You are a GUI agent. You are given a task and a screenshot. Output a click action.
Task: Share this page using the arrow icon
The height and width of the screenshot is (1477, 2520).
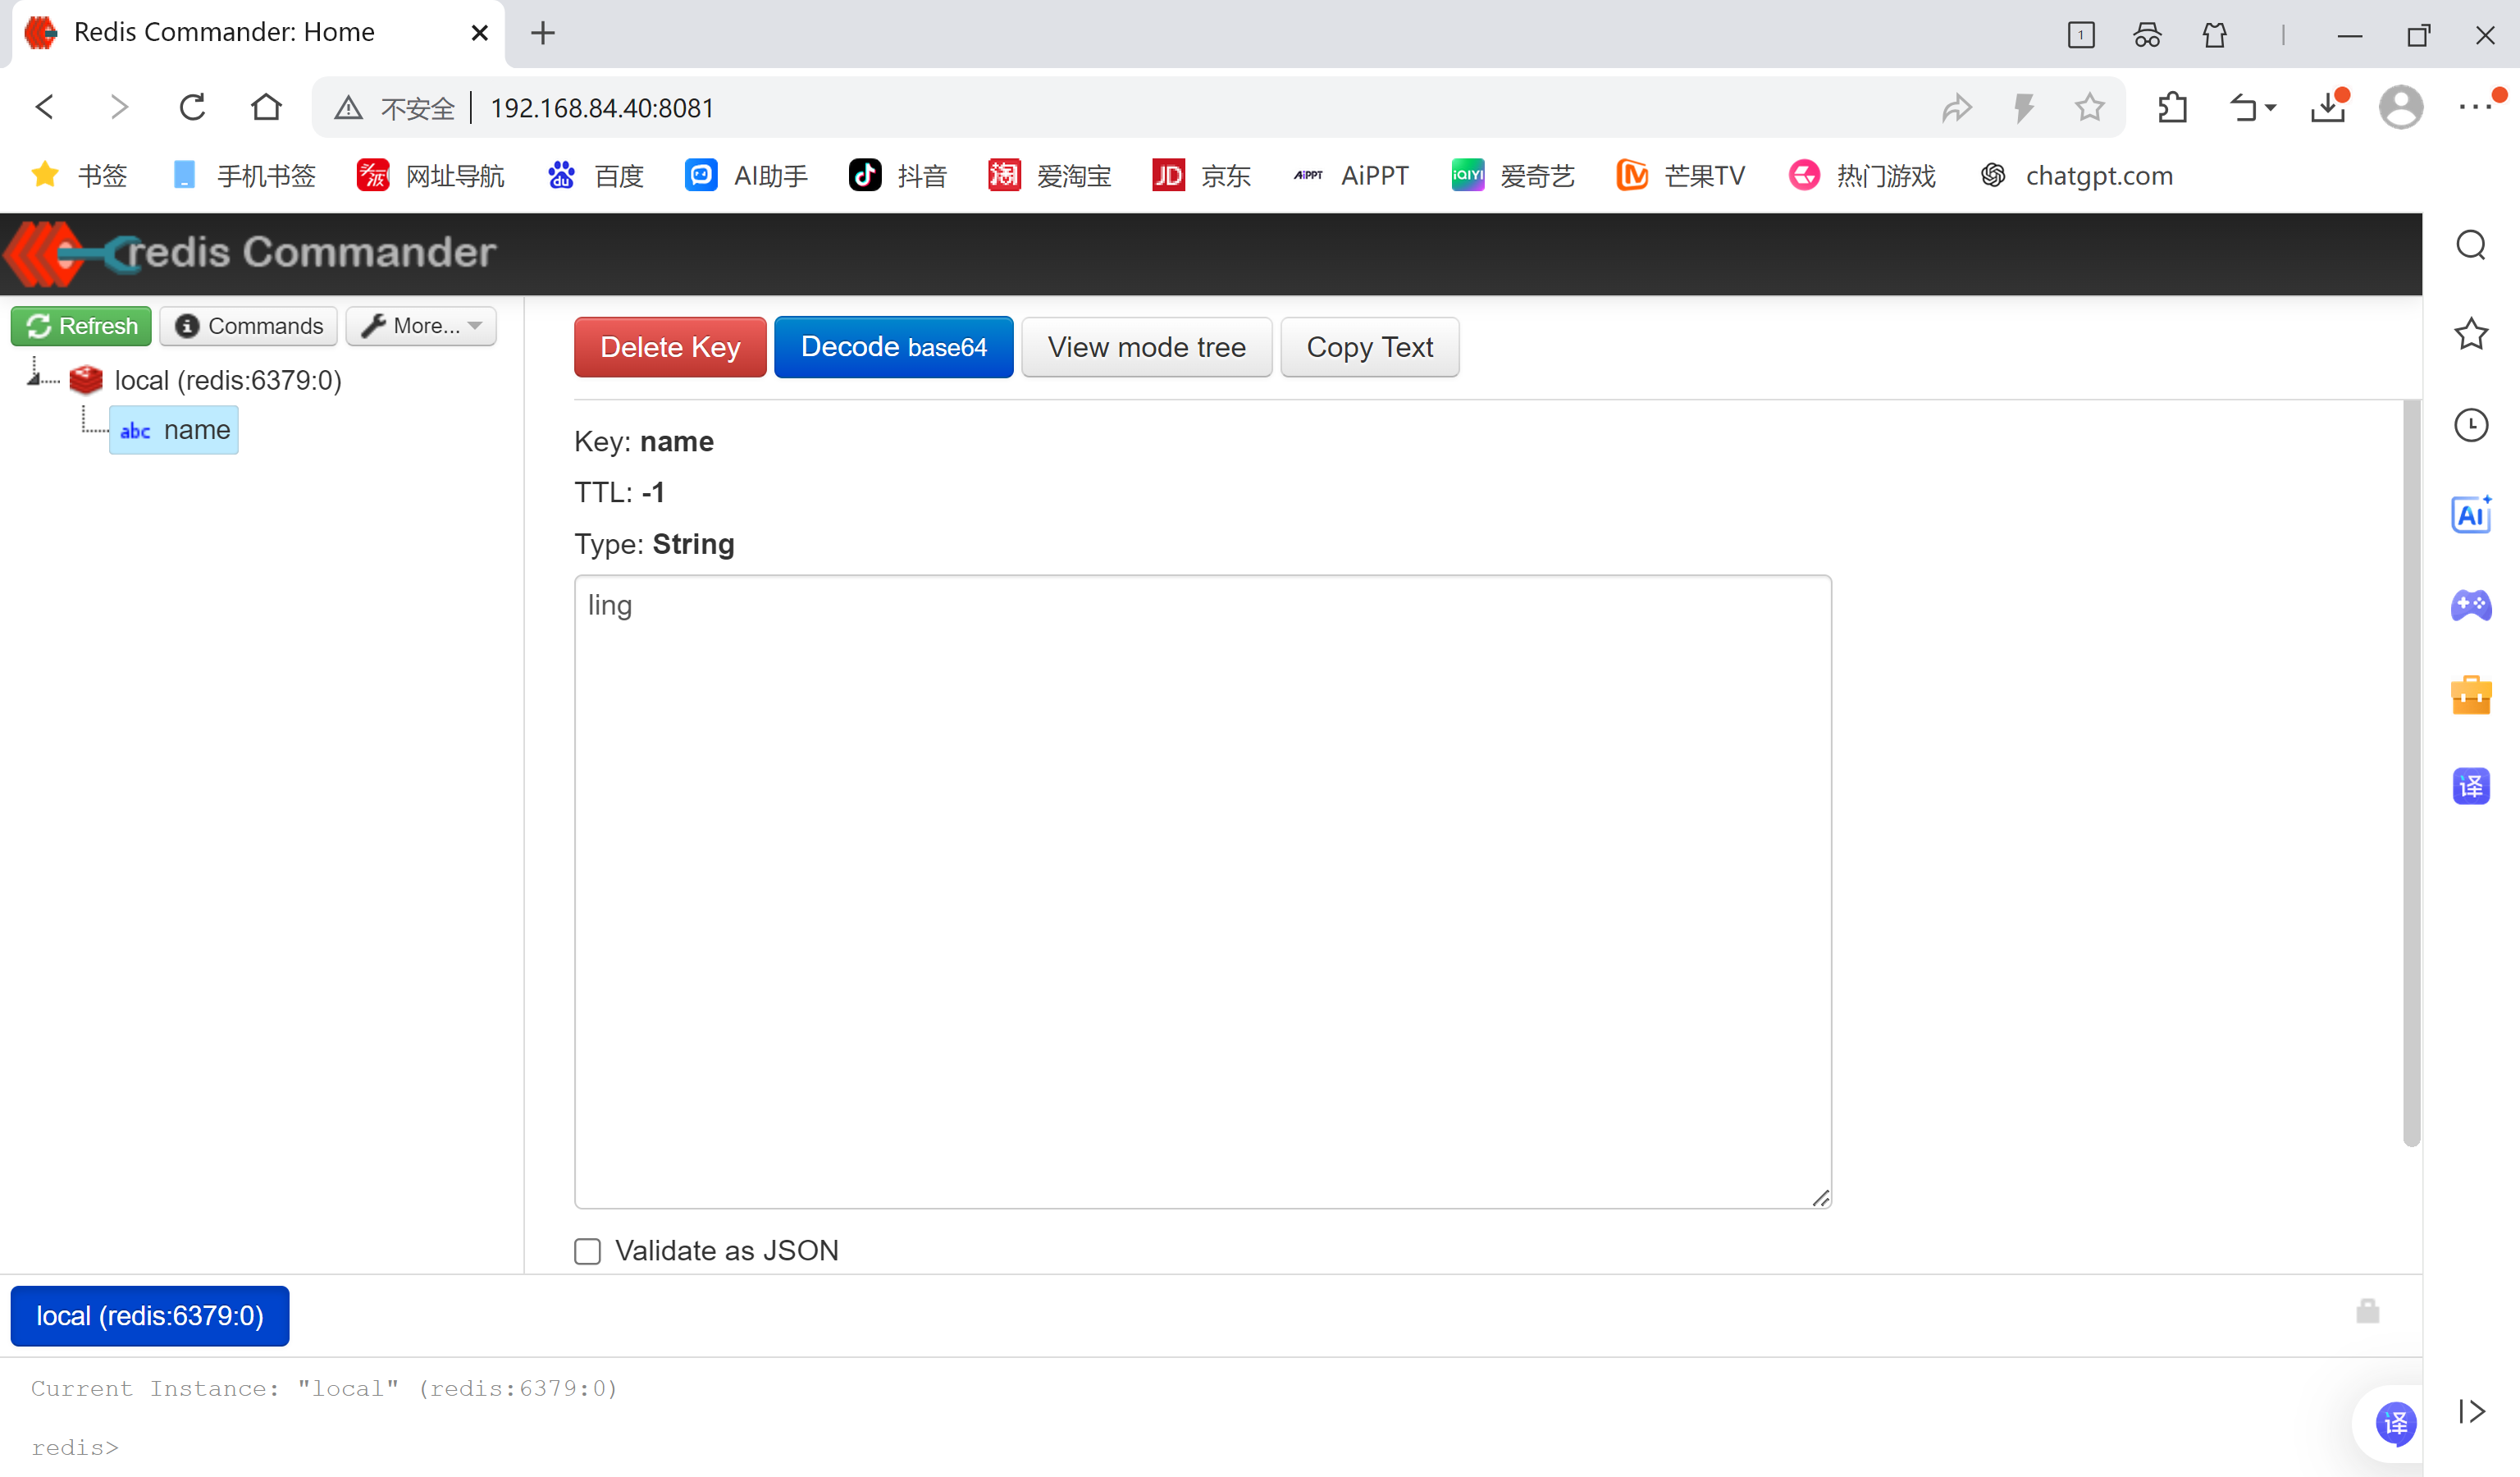pos(1956,108)
